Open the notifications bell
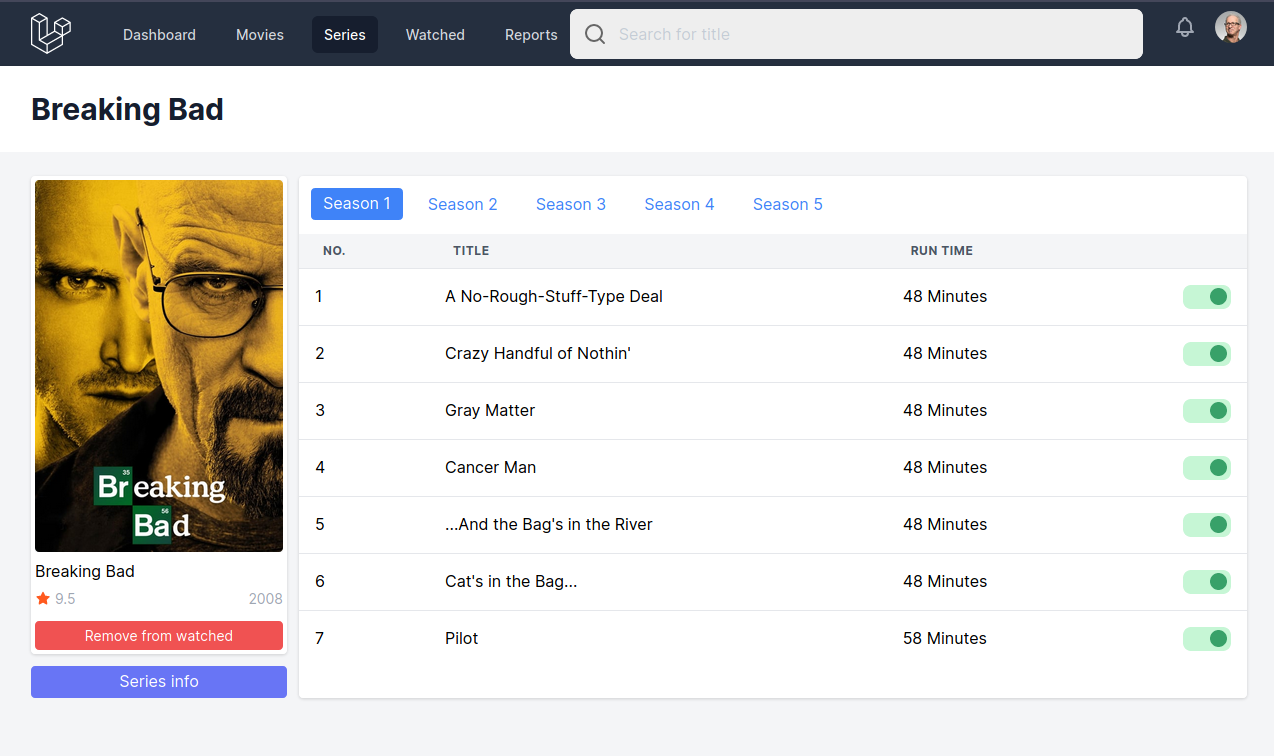The height and width of the screenshot is (756, 1274). [1185, 27]
